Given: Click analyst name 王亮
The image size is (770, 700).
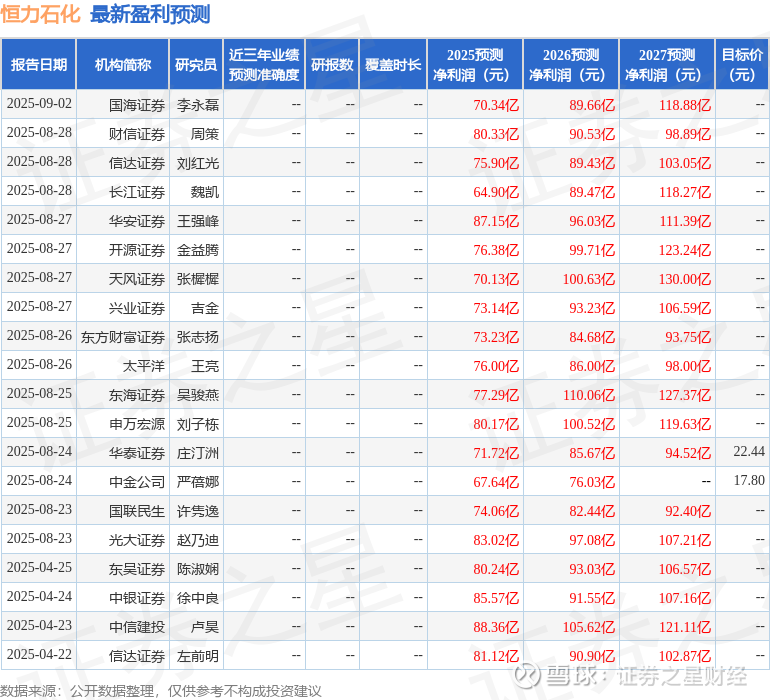Looking at the screenshot, I should coord(205,366).
